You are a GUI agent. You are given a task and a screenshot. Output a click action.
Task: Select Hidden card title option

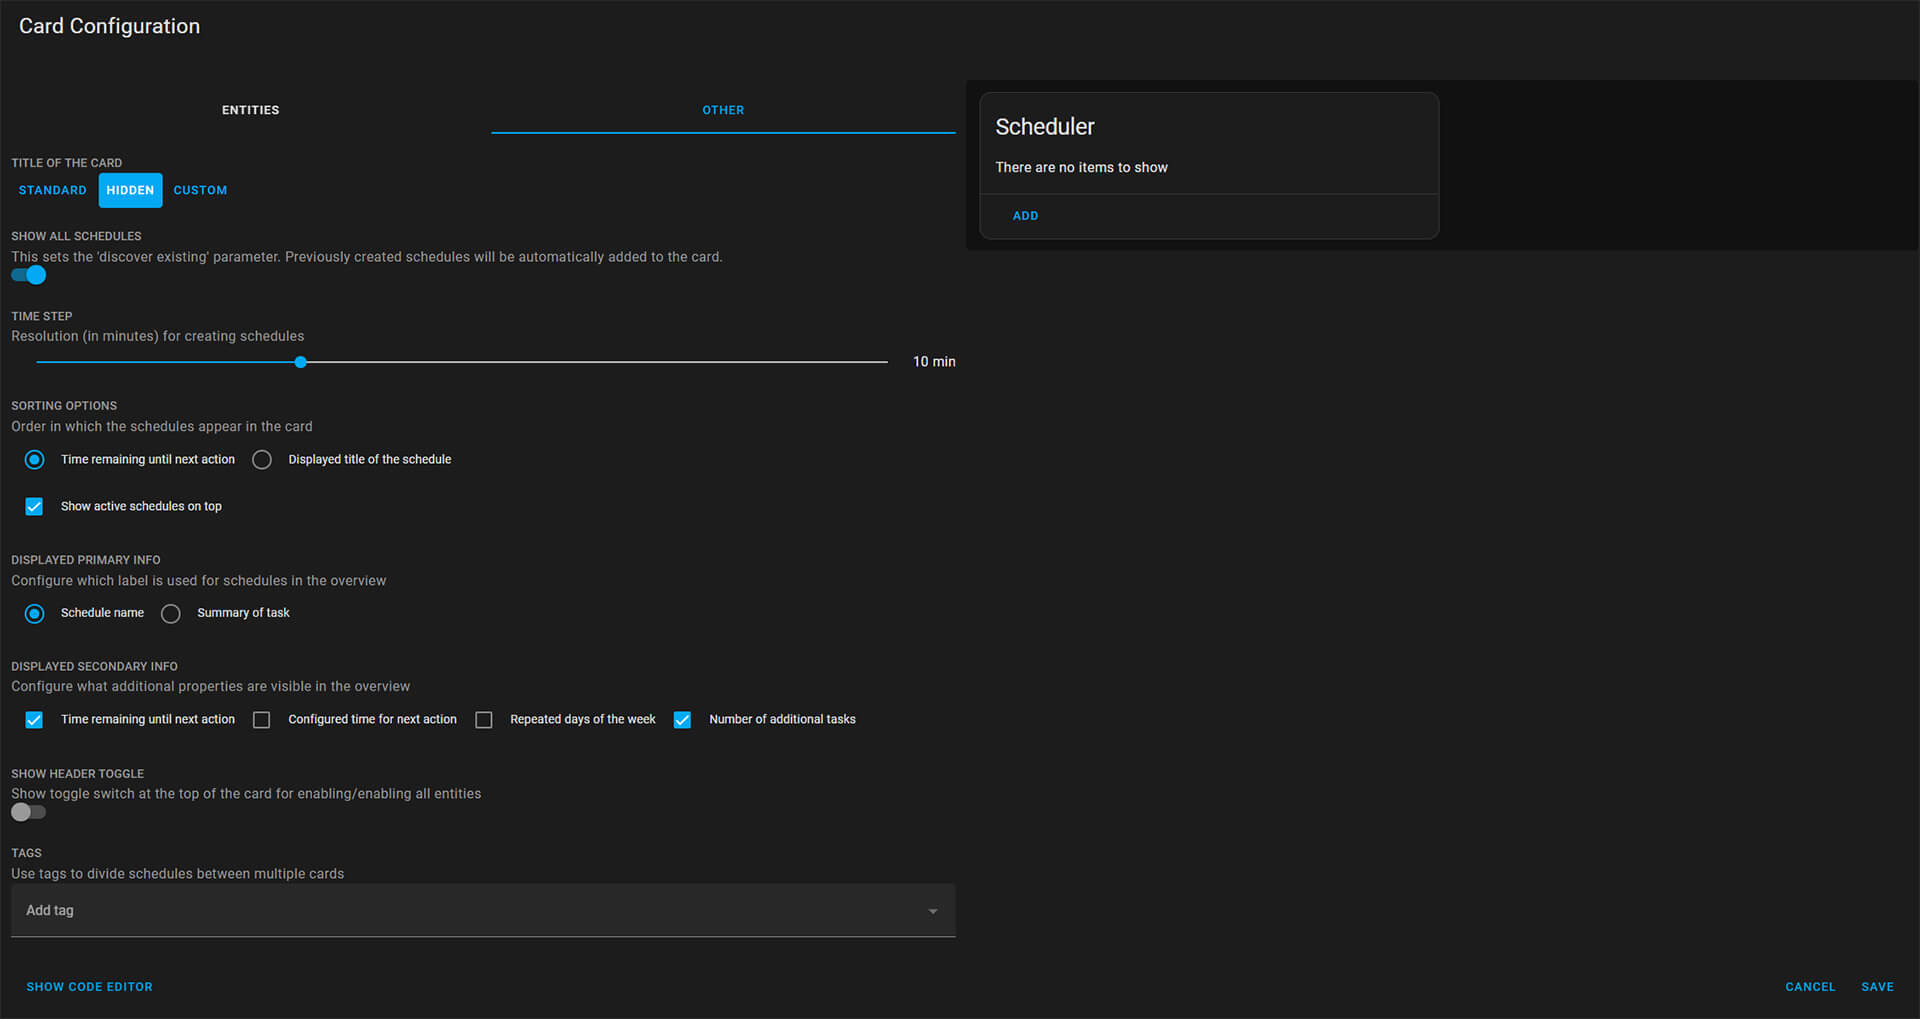(130, 190)
